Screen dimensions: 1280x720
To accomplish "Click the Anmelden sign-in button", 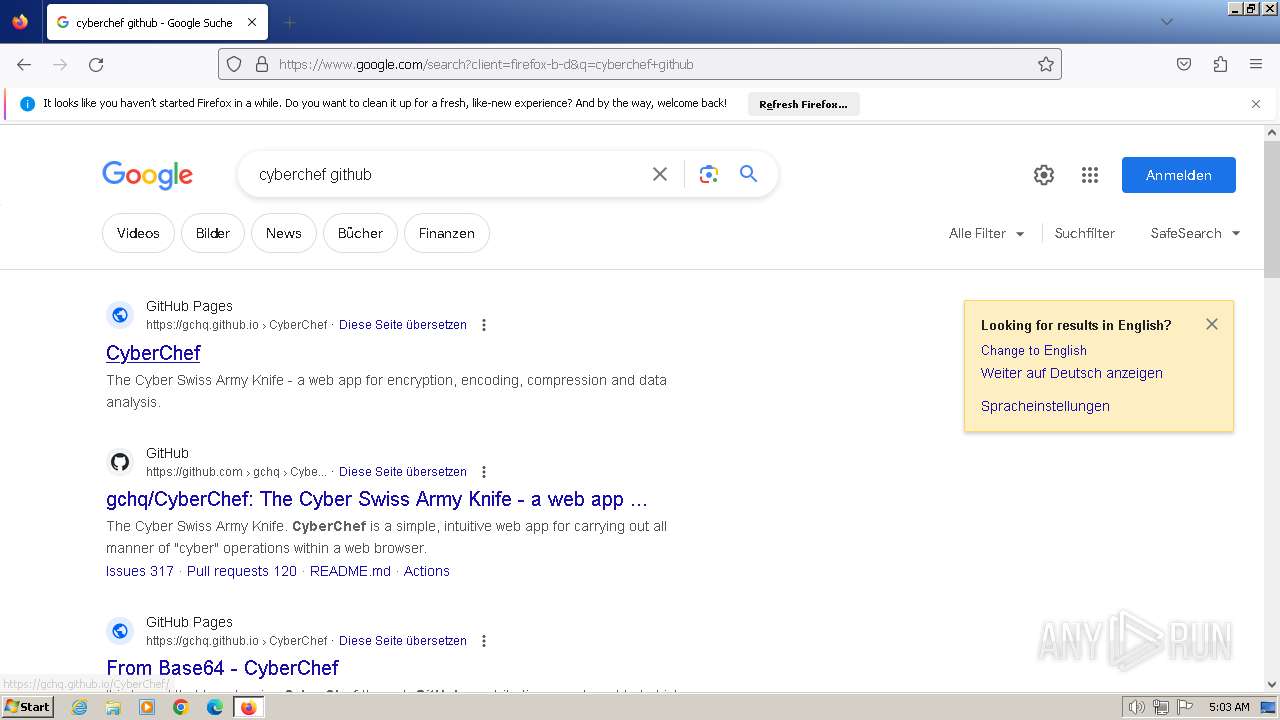I will click(1179, 175).
